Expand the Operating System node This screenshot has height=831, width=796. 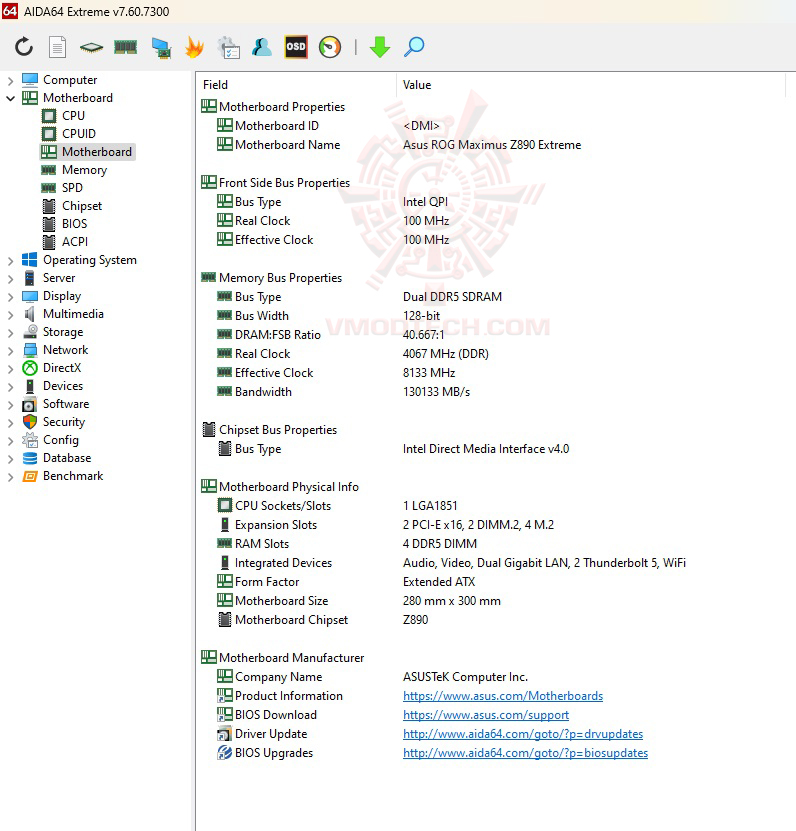pos(10,260)
